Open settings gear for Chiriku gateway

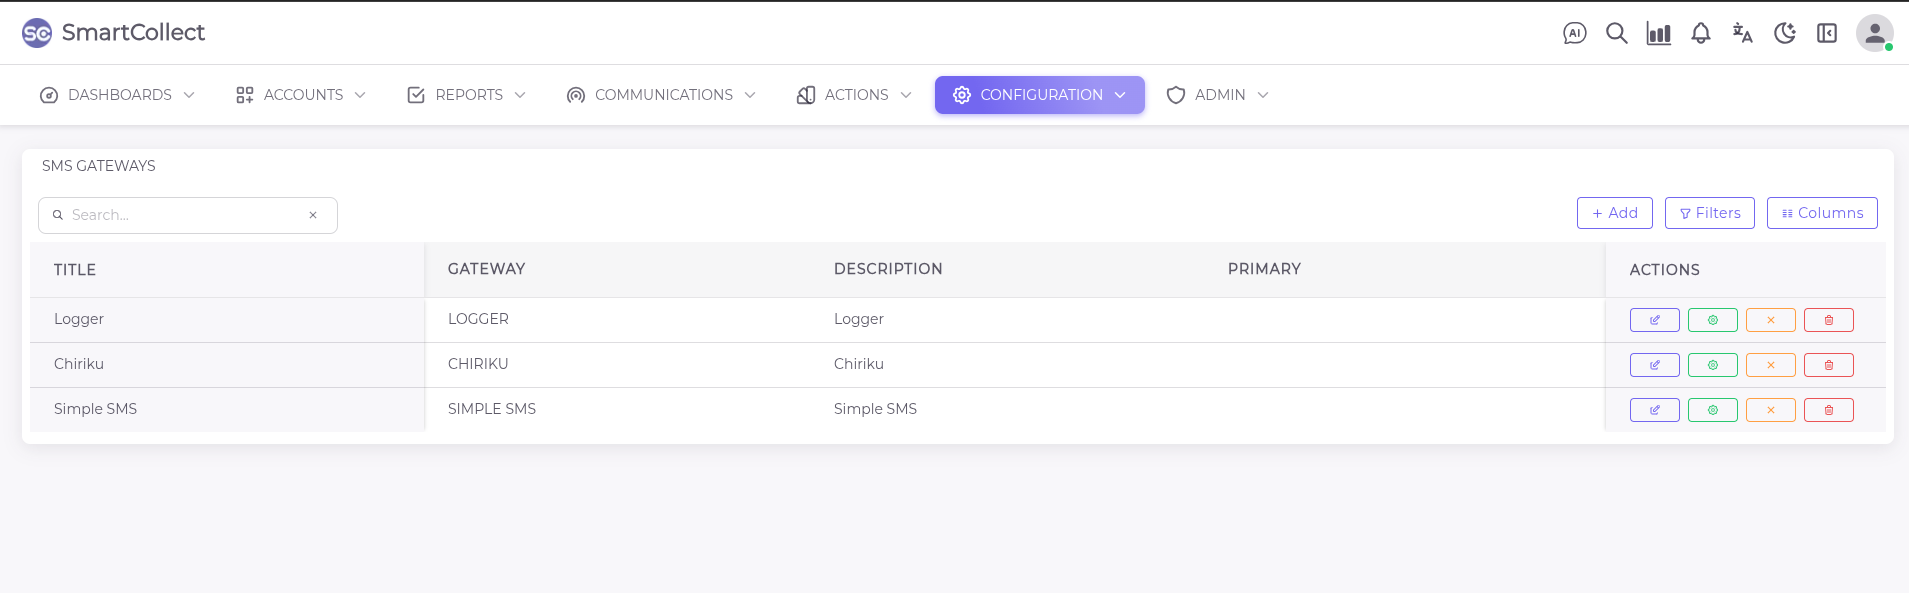1713,365
